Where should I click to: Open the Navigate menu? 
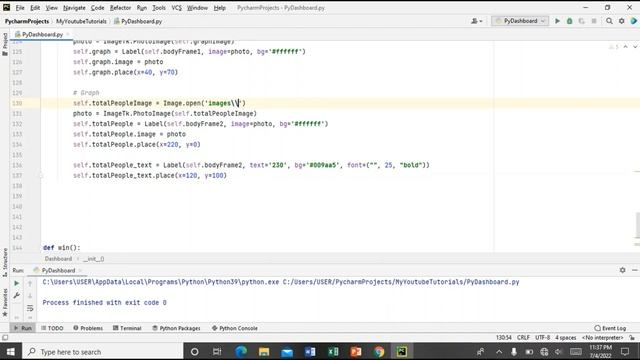pos(74,8)
